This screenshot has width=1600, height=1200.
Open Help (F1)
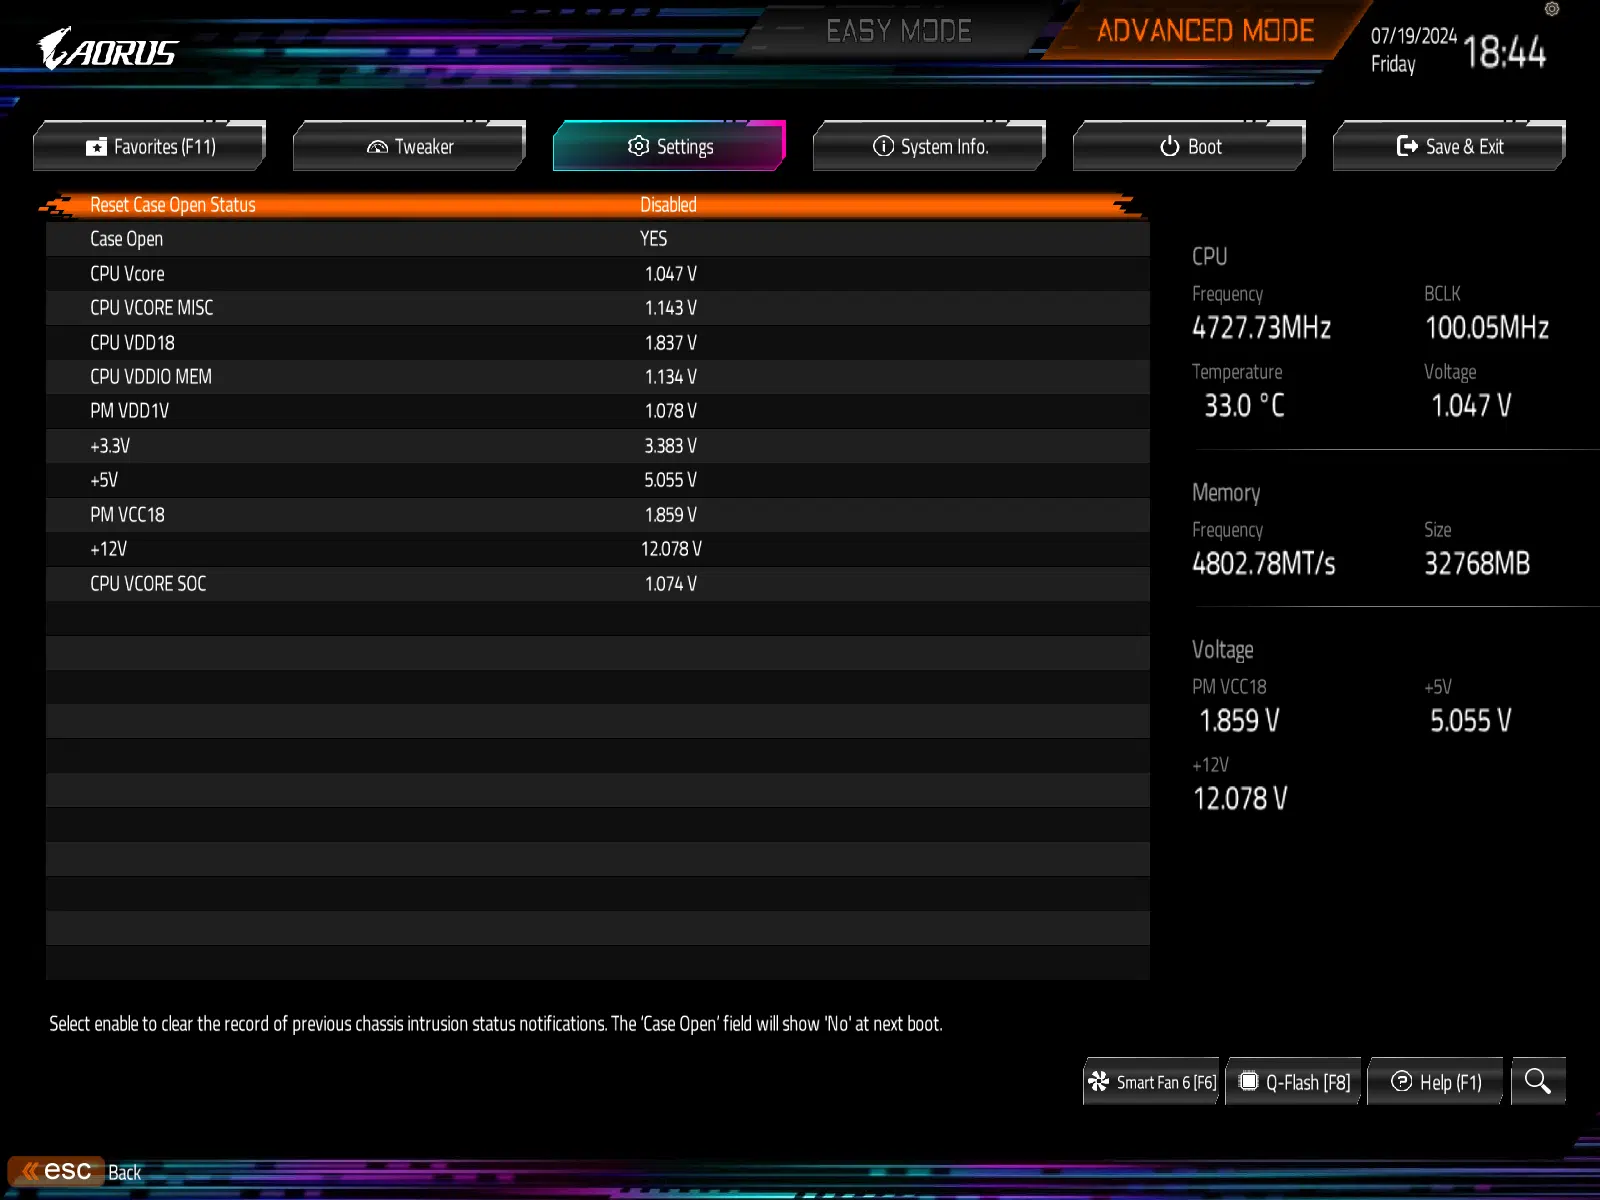pyautogui.click(x=1436, y=1081)
